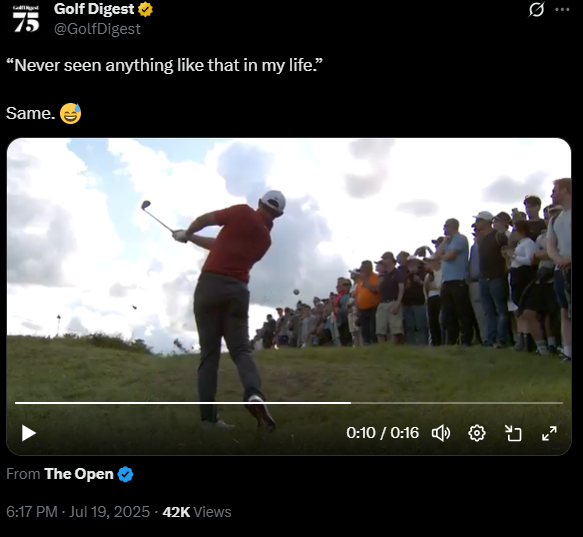Open the @GolfDigest handle link
The height and width of the screenshot is (537, 583).
pos(97,29)
